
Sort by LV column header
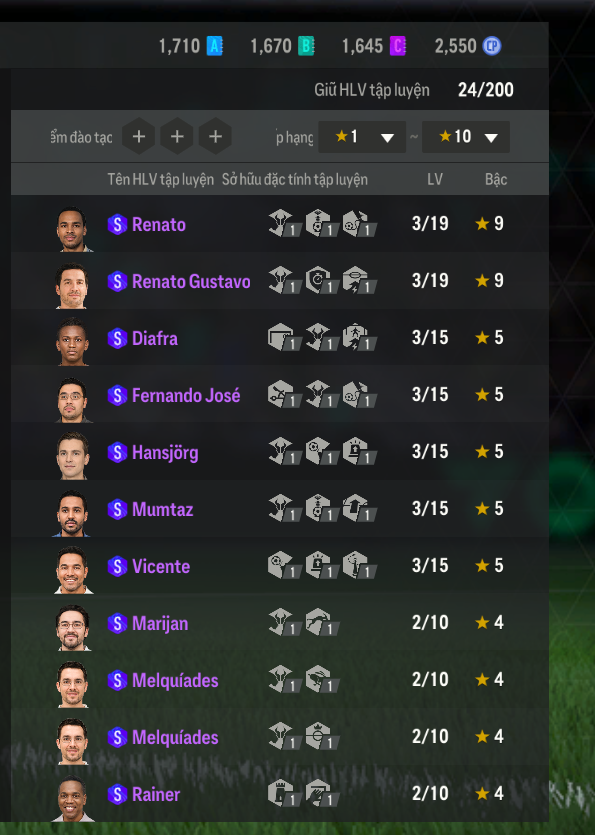tap(435, 179)
